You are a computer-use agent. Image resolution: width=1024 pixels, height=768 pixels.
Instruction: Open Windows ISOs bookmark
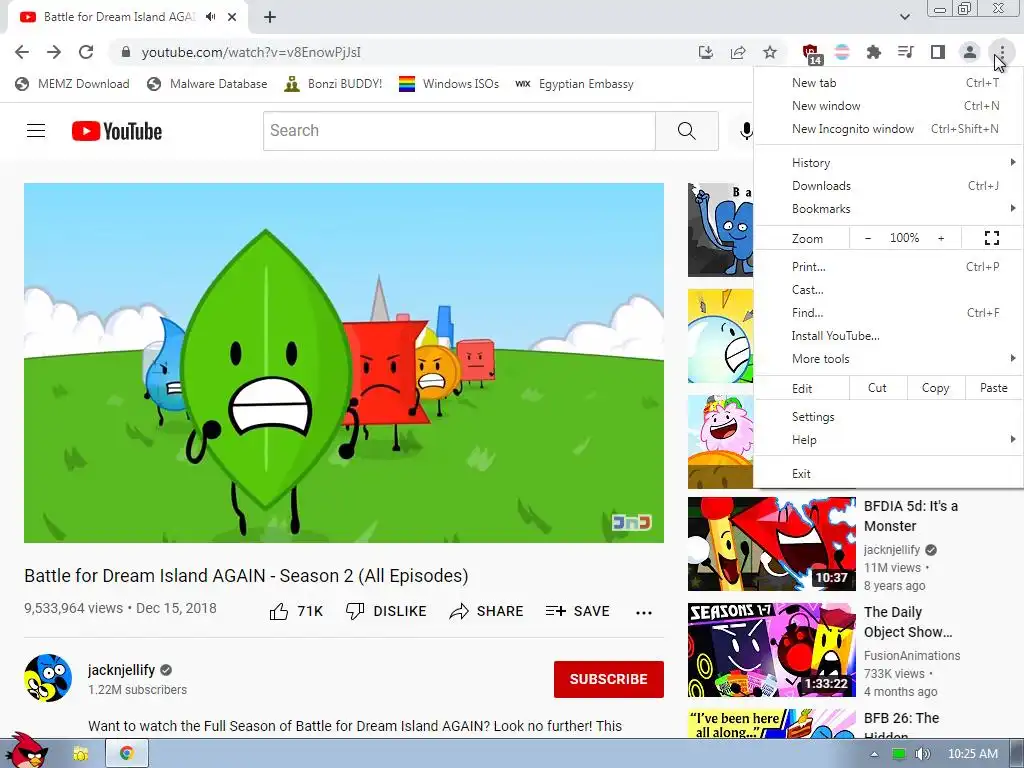click(x=449, y=84)
